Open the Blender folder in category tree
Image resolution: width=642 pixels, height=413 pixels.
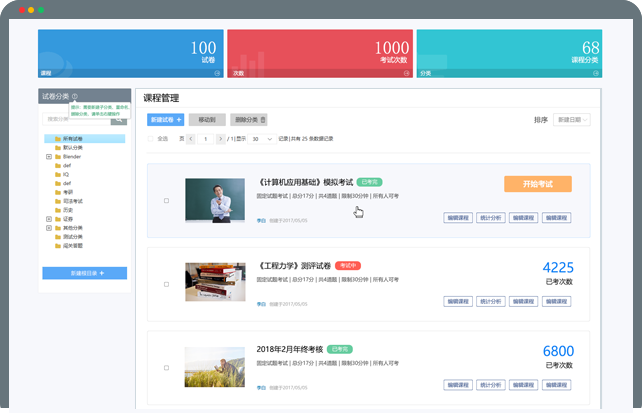tap(72, 156)
